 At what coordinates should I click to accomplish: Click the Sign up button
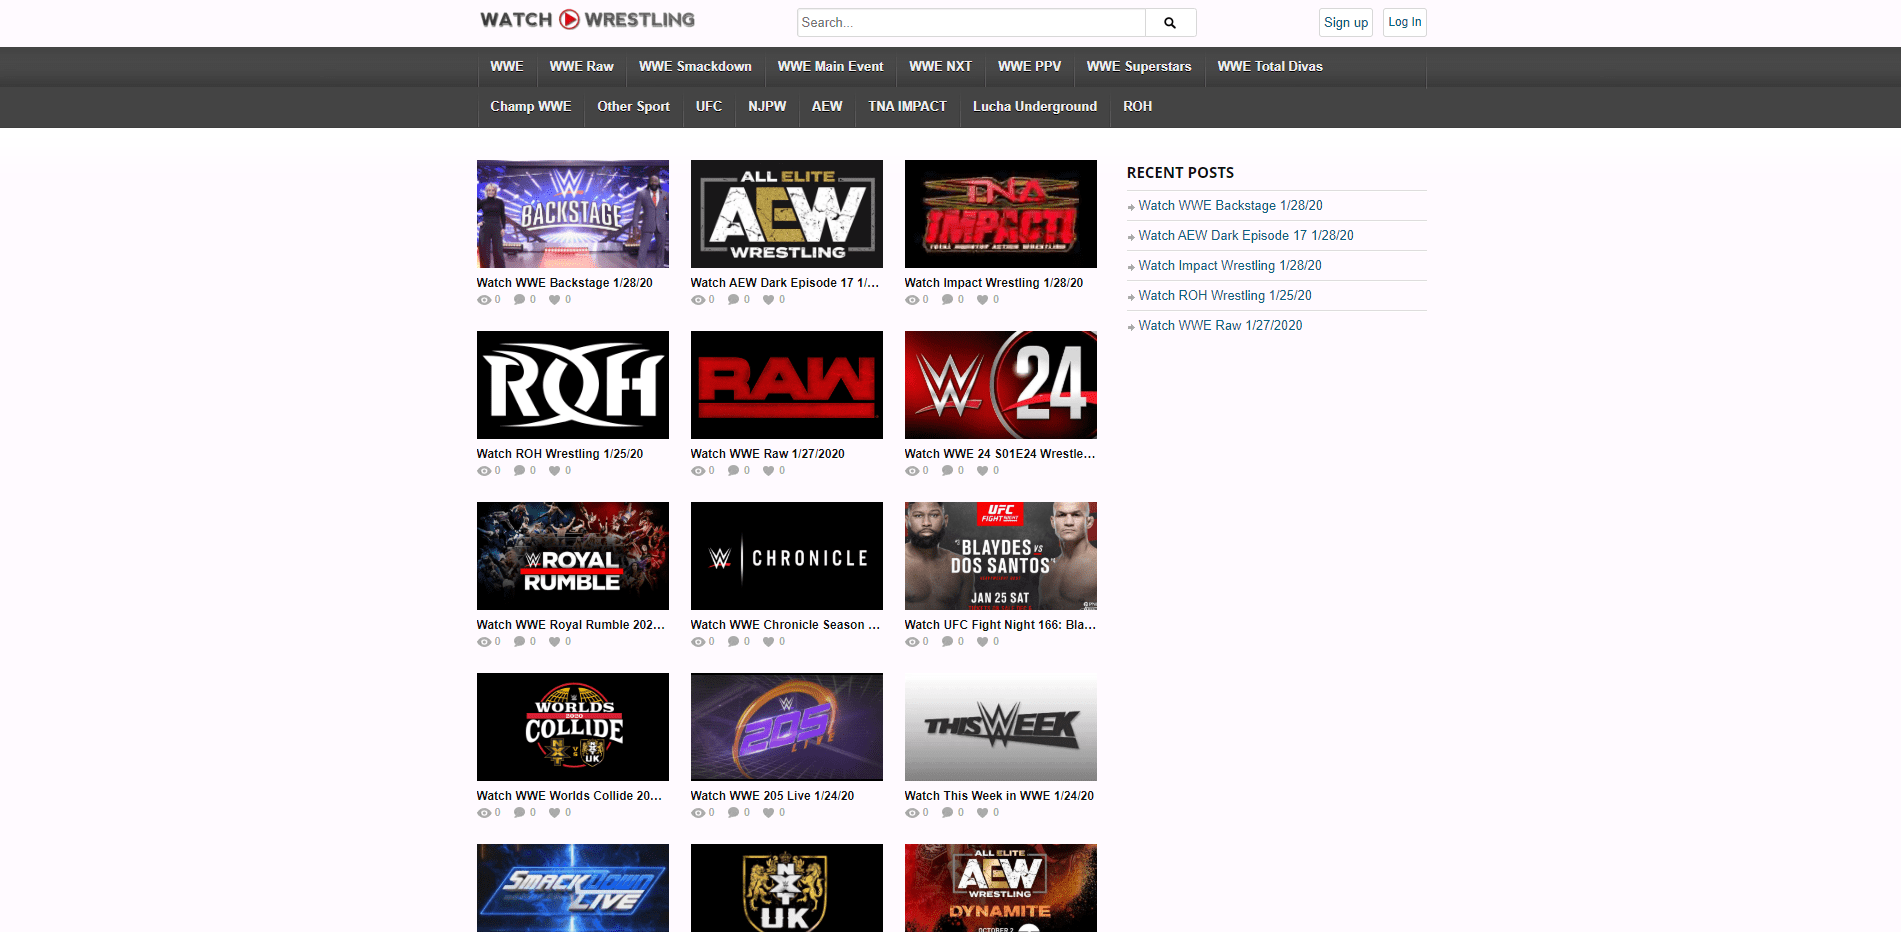point(1346,23)
